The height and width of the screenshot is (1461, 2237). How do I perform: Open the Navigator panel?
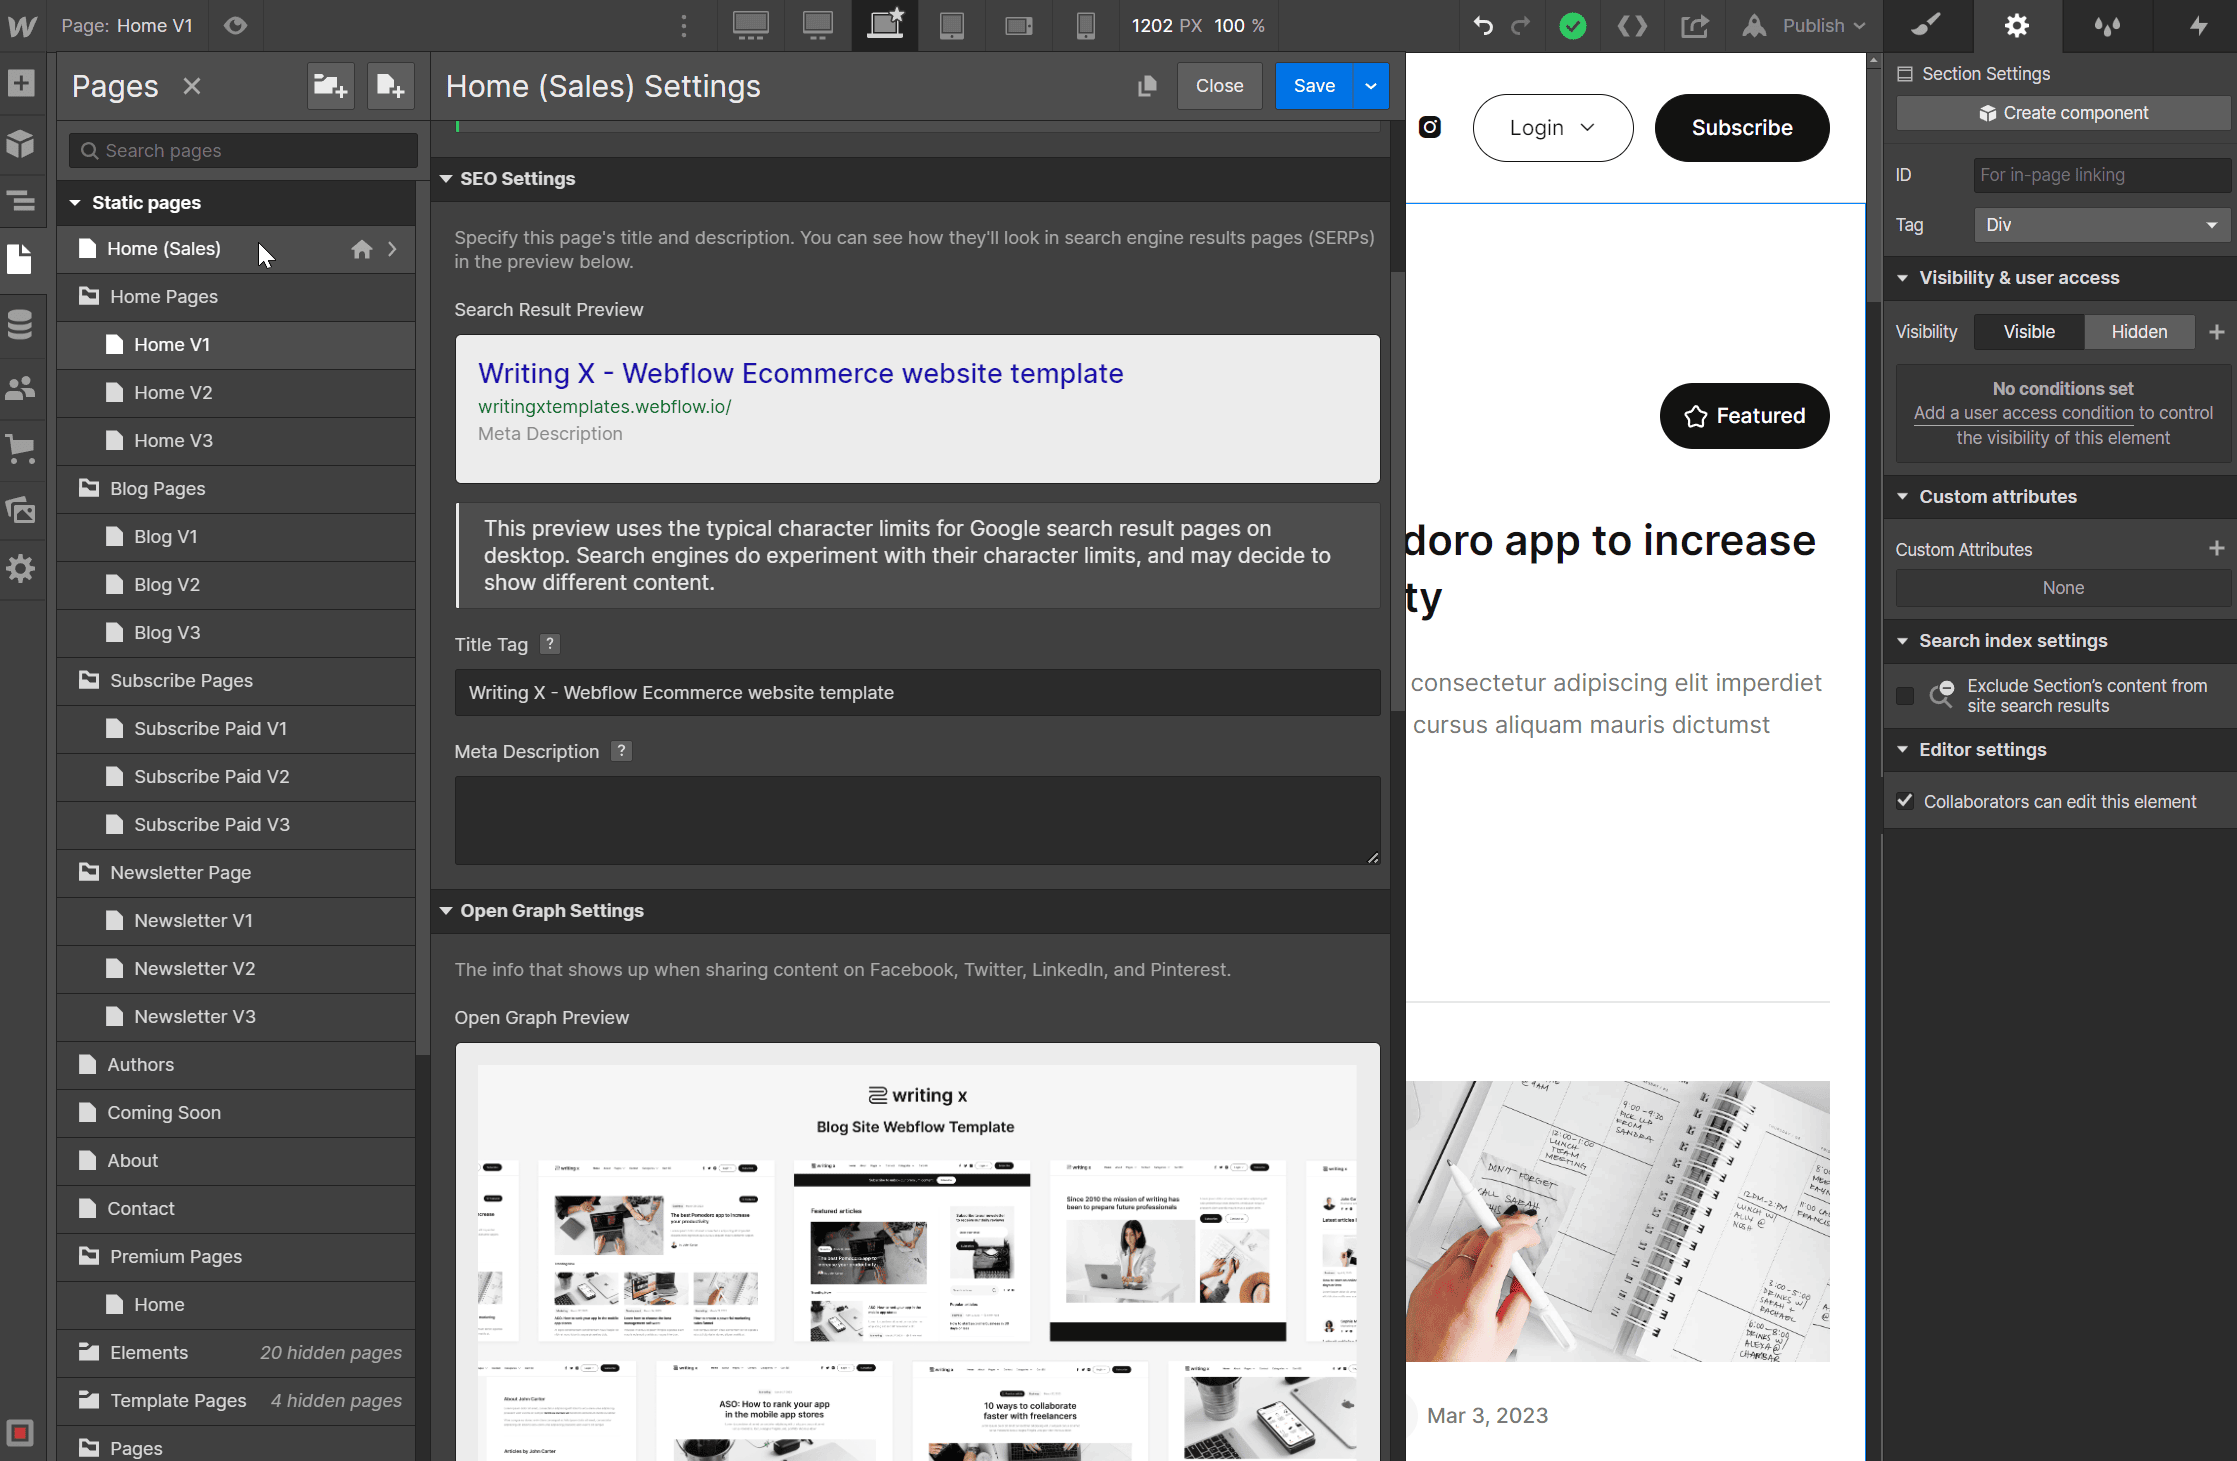(22, 201)
